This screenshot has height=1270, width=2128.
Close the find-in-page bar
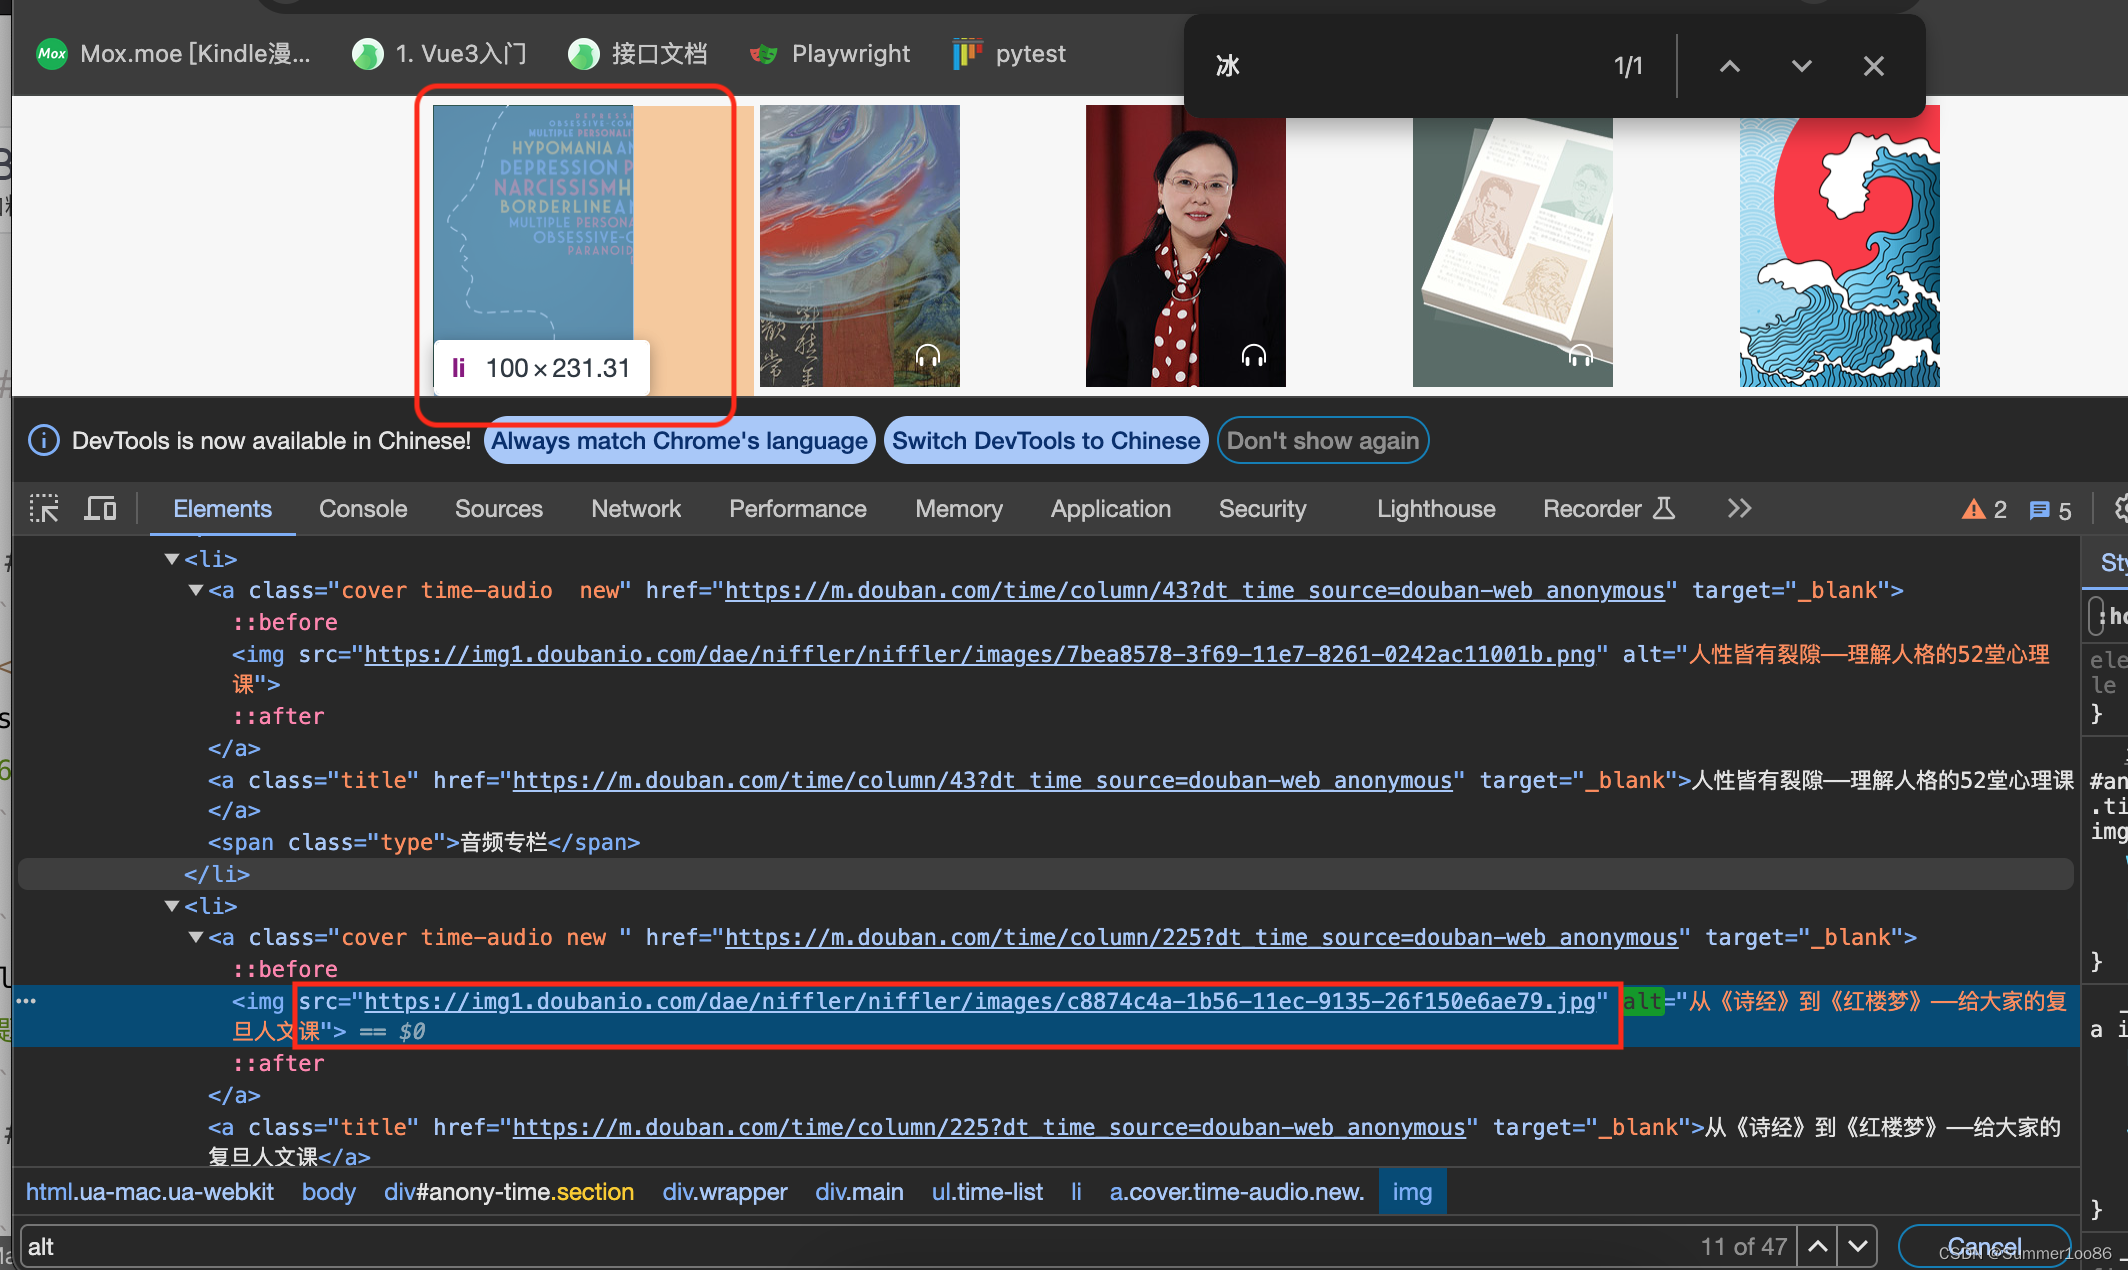point(1873,66)
